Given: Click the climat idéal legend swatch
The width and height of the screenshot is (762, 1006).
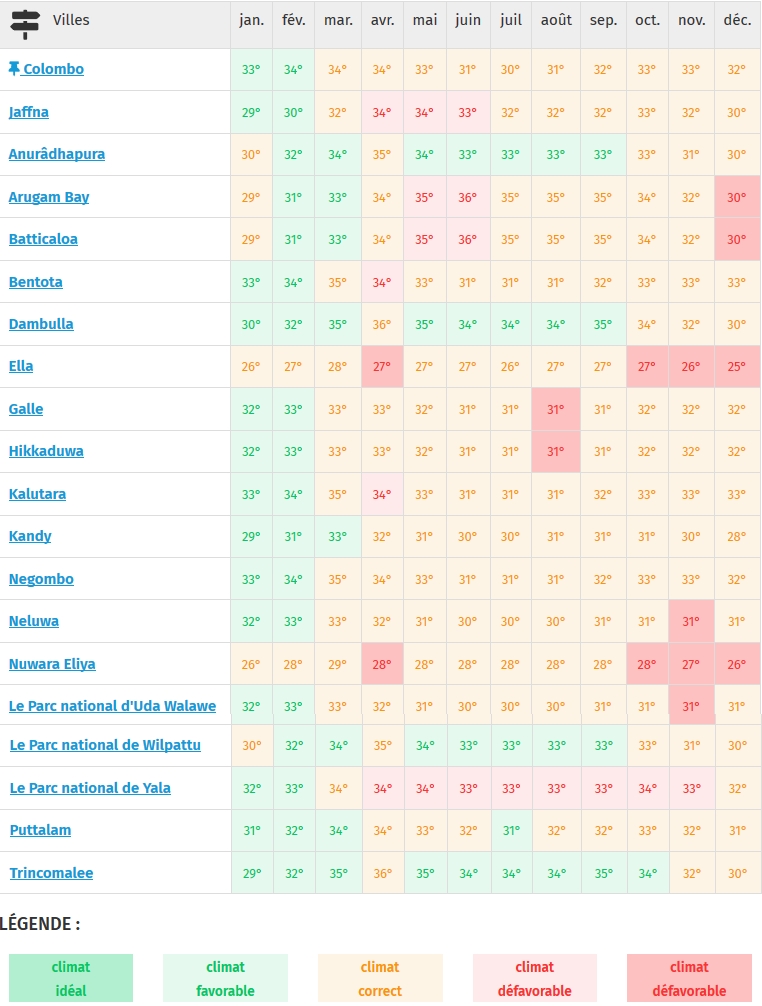Looking at the screenshot, I should 71,978.
